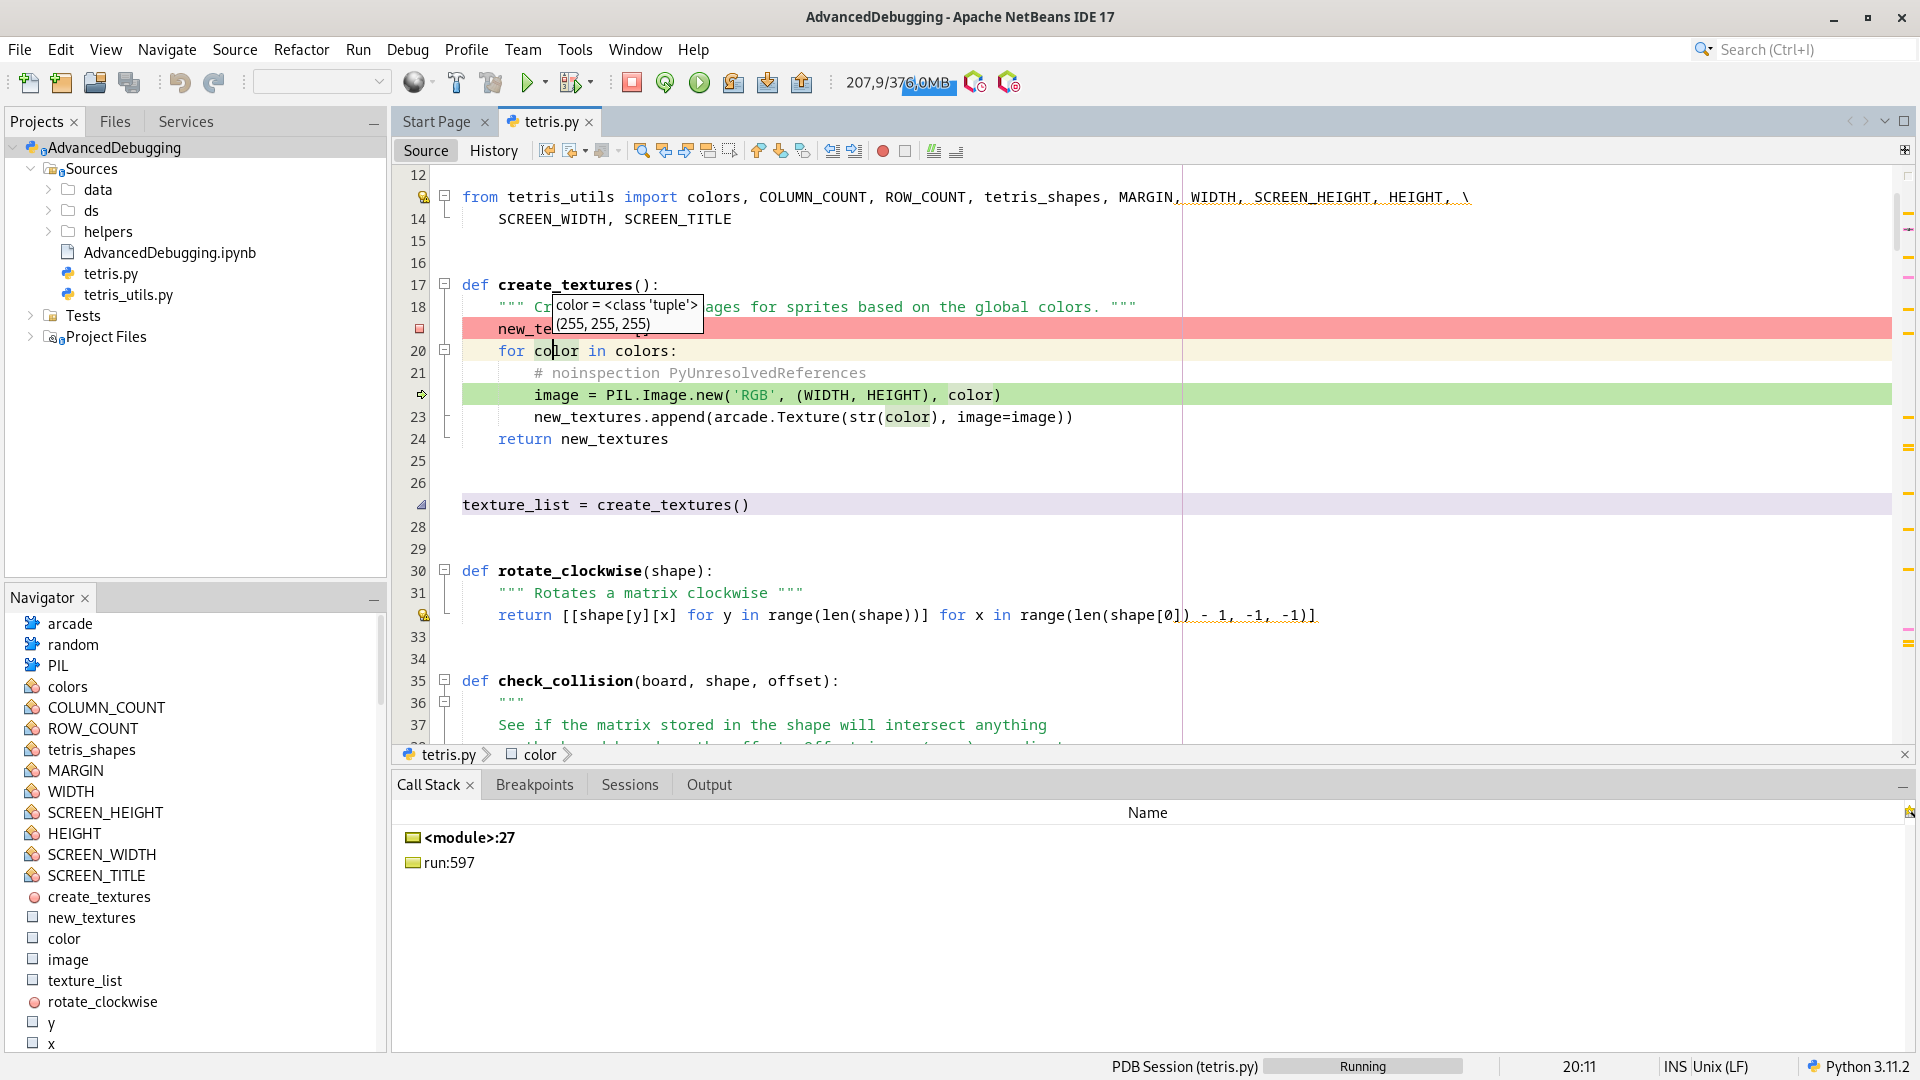Click the Run Project green arrow

point(527,83)
